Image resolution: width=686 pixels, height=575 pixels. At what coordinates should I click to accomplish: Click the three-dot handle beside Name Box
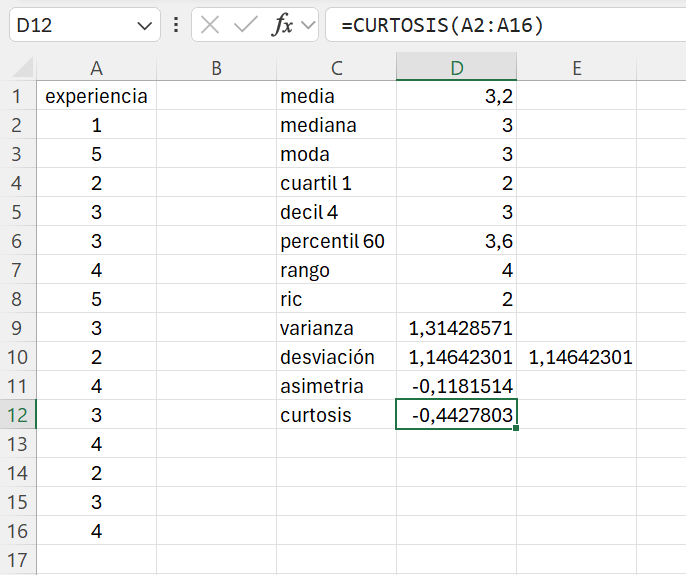(x=176, y=25)
